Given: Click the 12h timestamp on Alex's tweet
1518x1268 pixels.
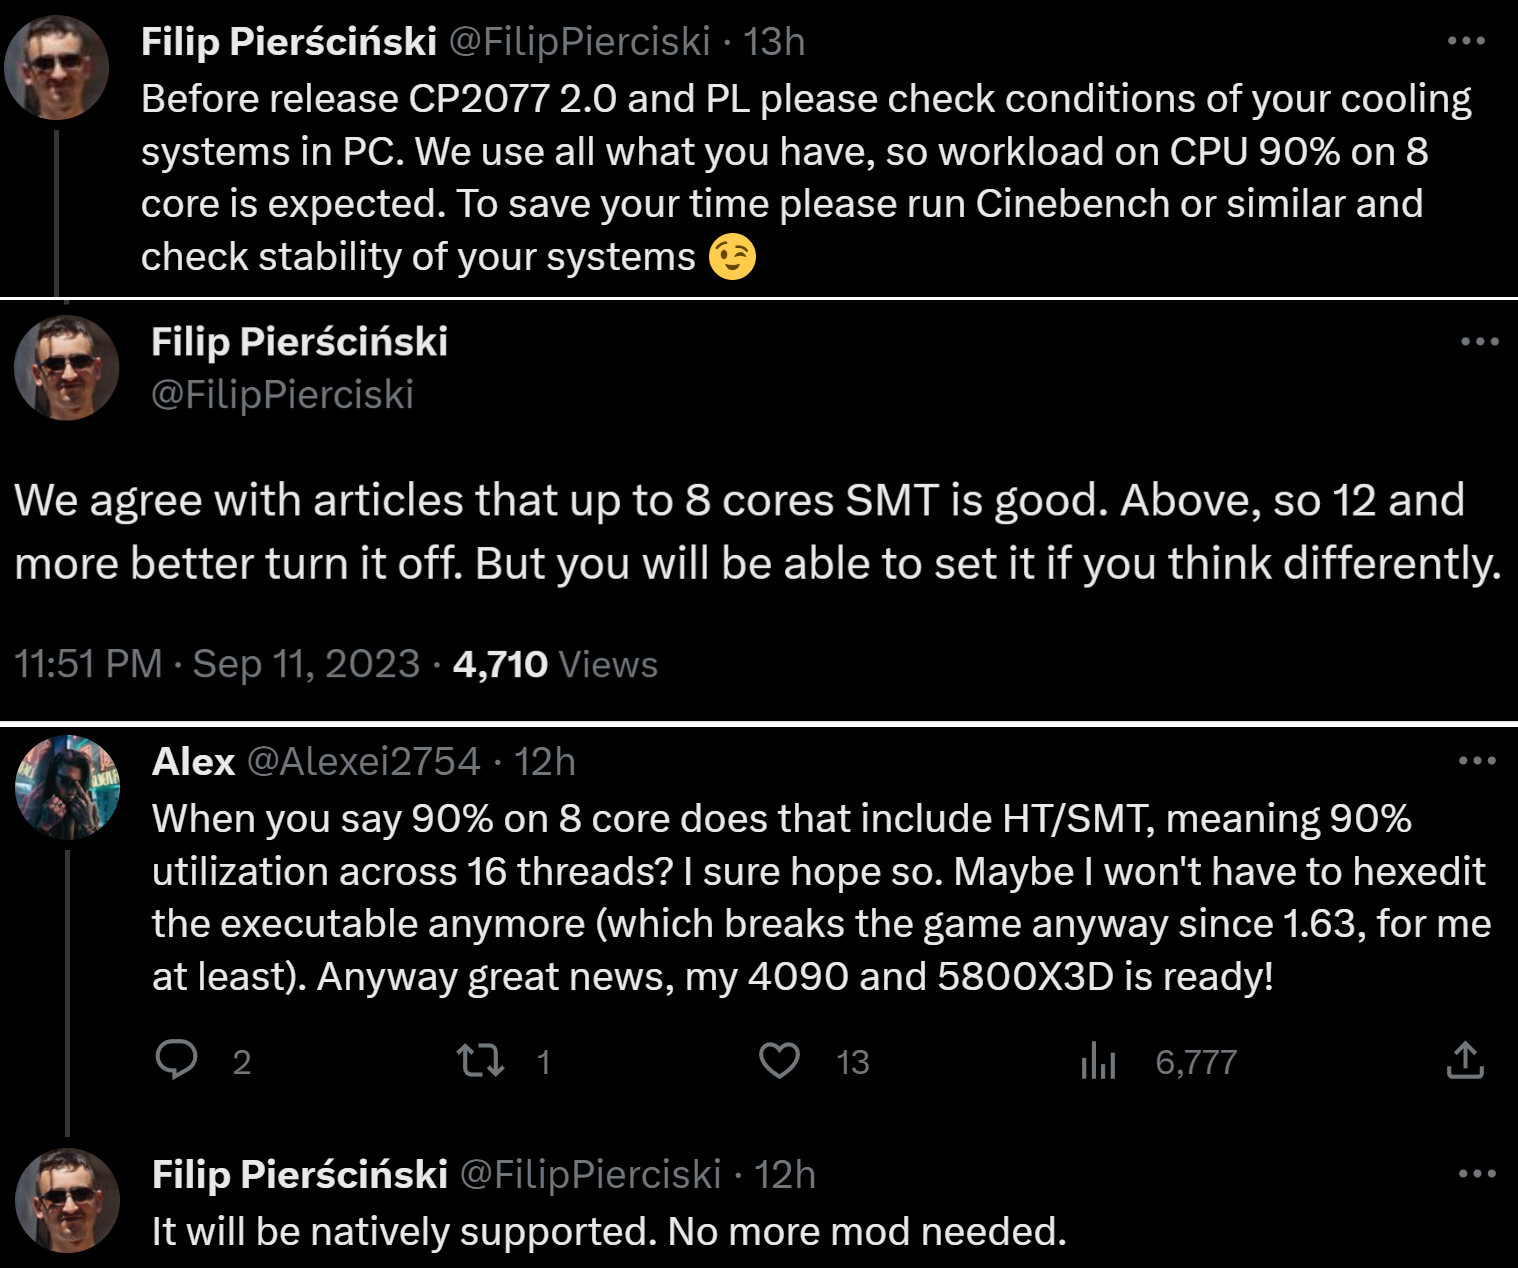Looking at the screenshot, I should pos(545,762).
